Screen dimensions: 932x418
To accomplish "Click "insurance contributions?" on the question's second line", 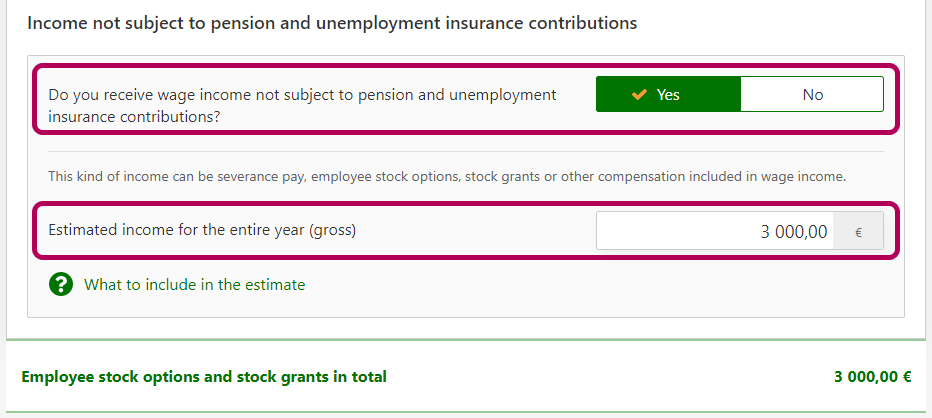I will pyautogui.click(x=135, y=116).
